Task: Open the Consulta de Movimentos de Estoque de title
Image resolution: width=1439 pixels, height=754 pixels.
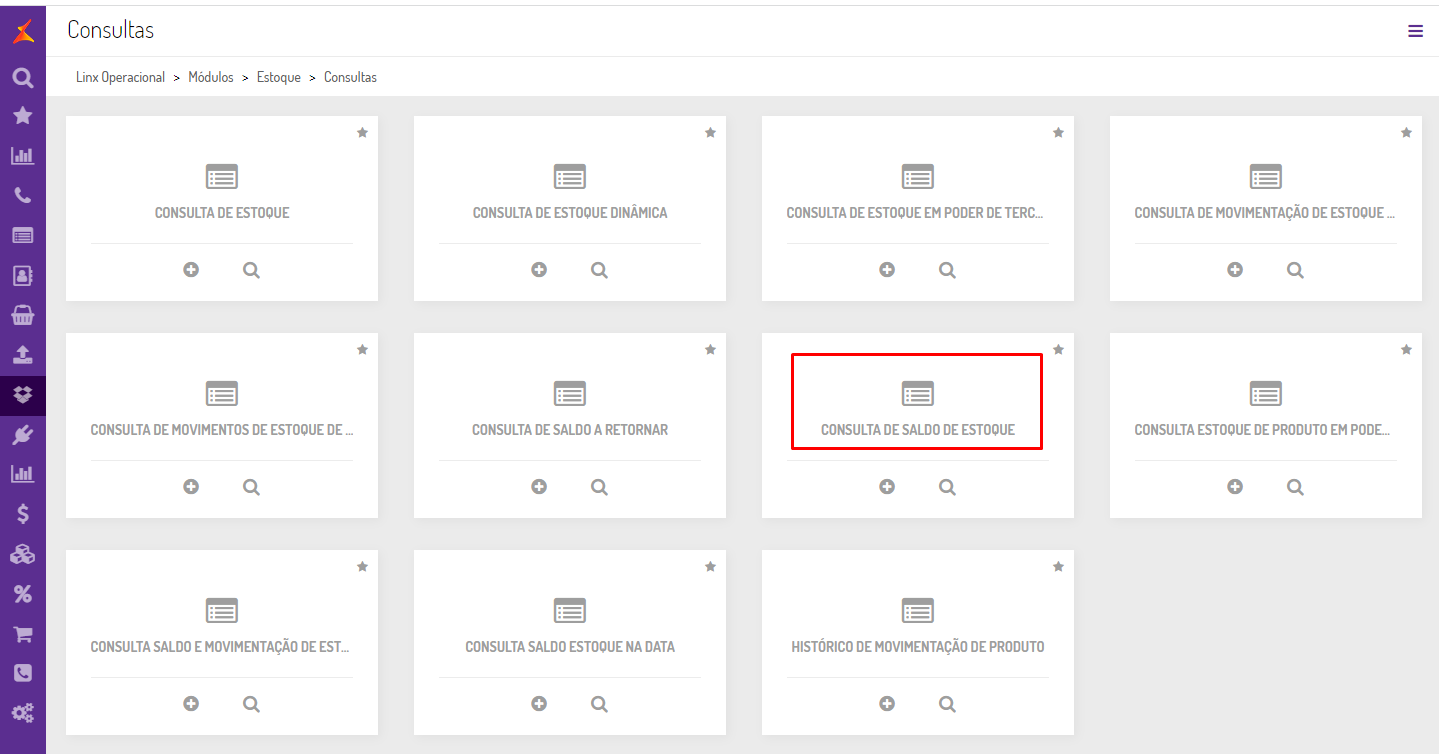Action: pyautogui.click(x=222, y=430)
